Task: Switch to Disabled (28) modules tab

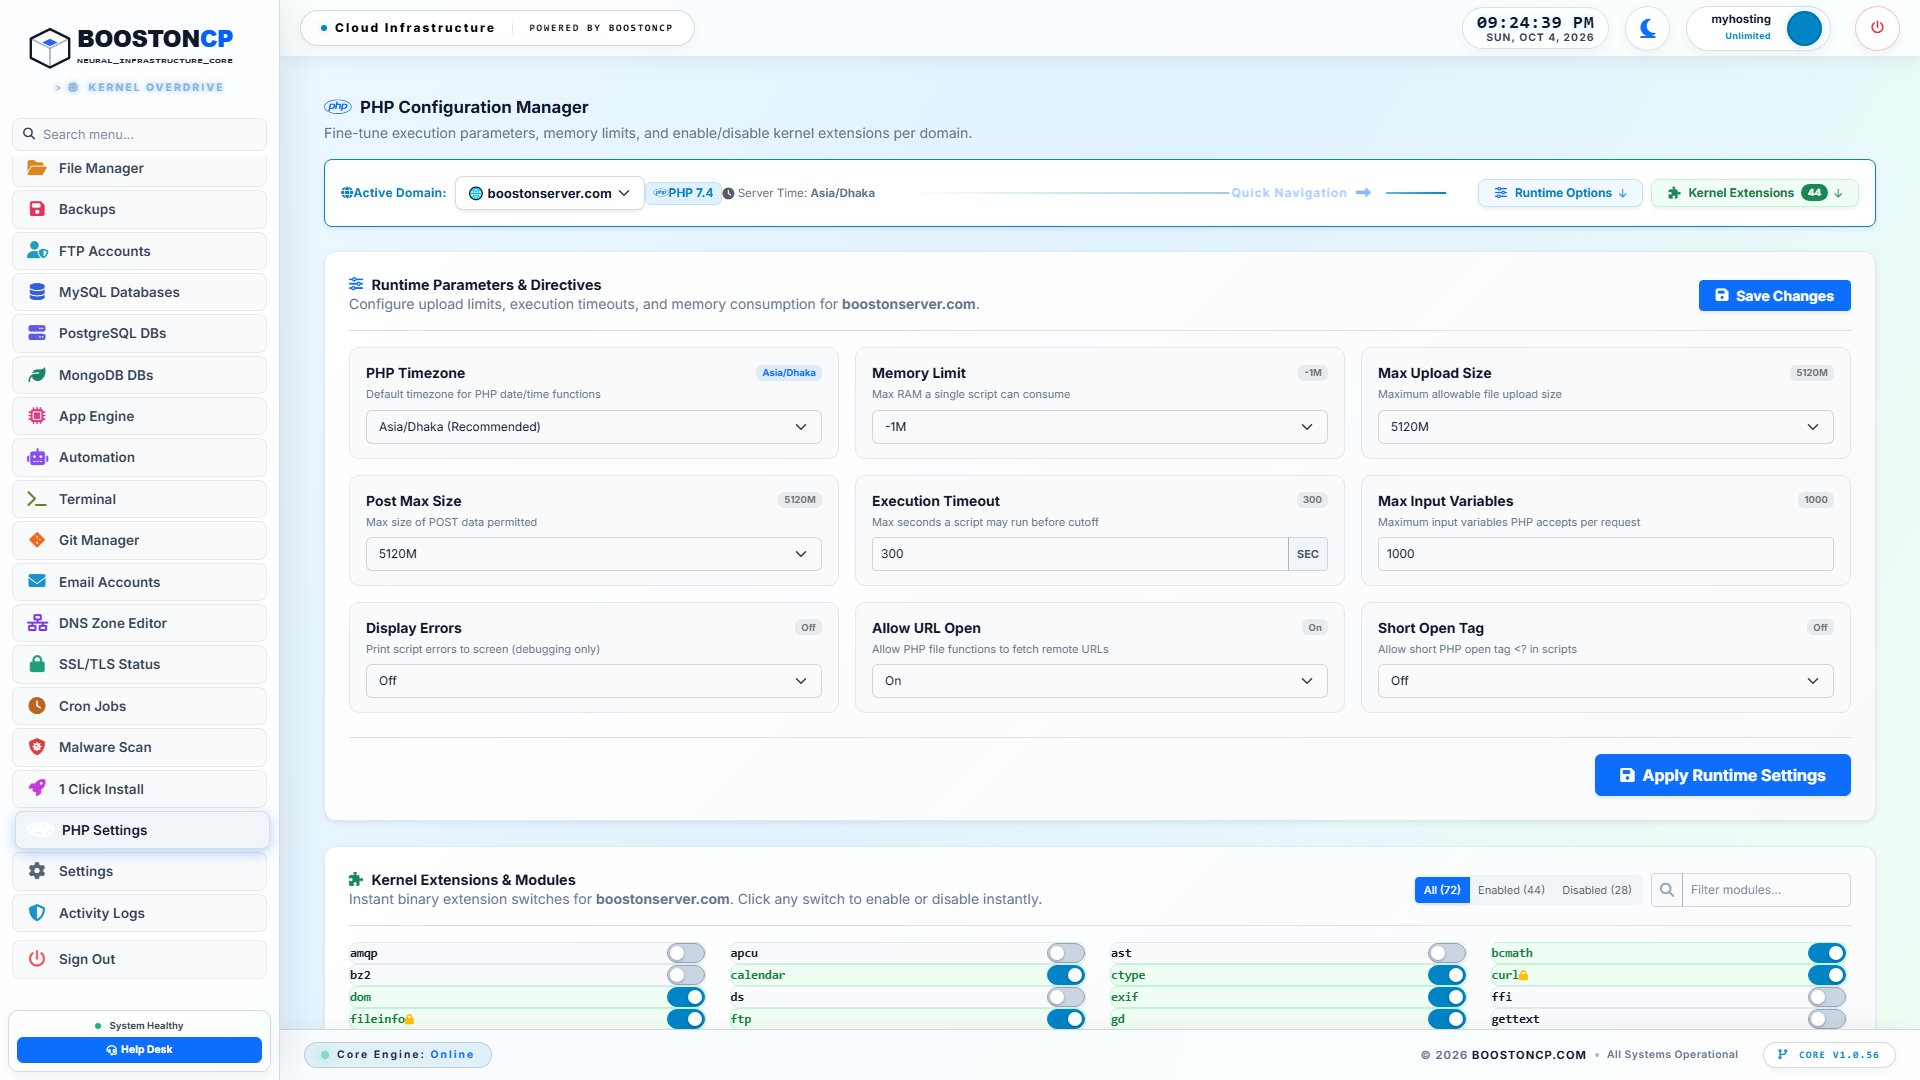Action: 1596,890
